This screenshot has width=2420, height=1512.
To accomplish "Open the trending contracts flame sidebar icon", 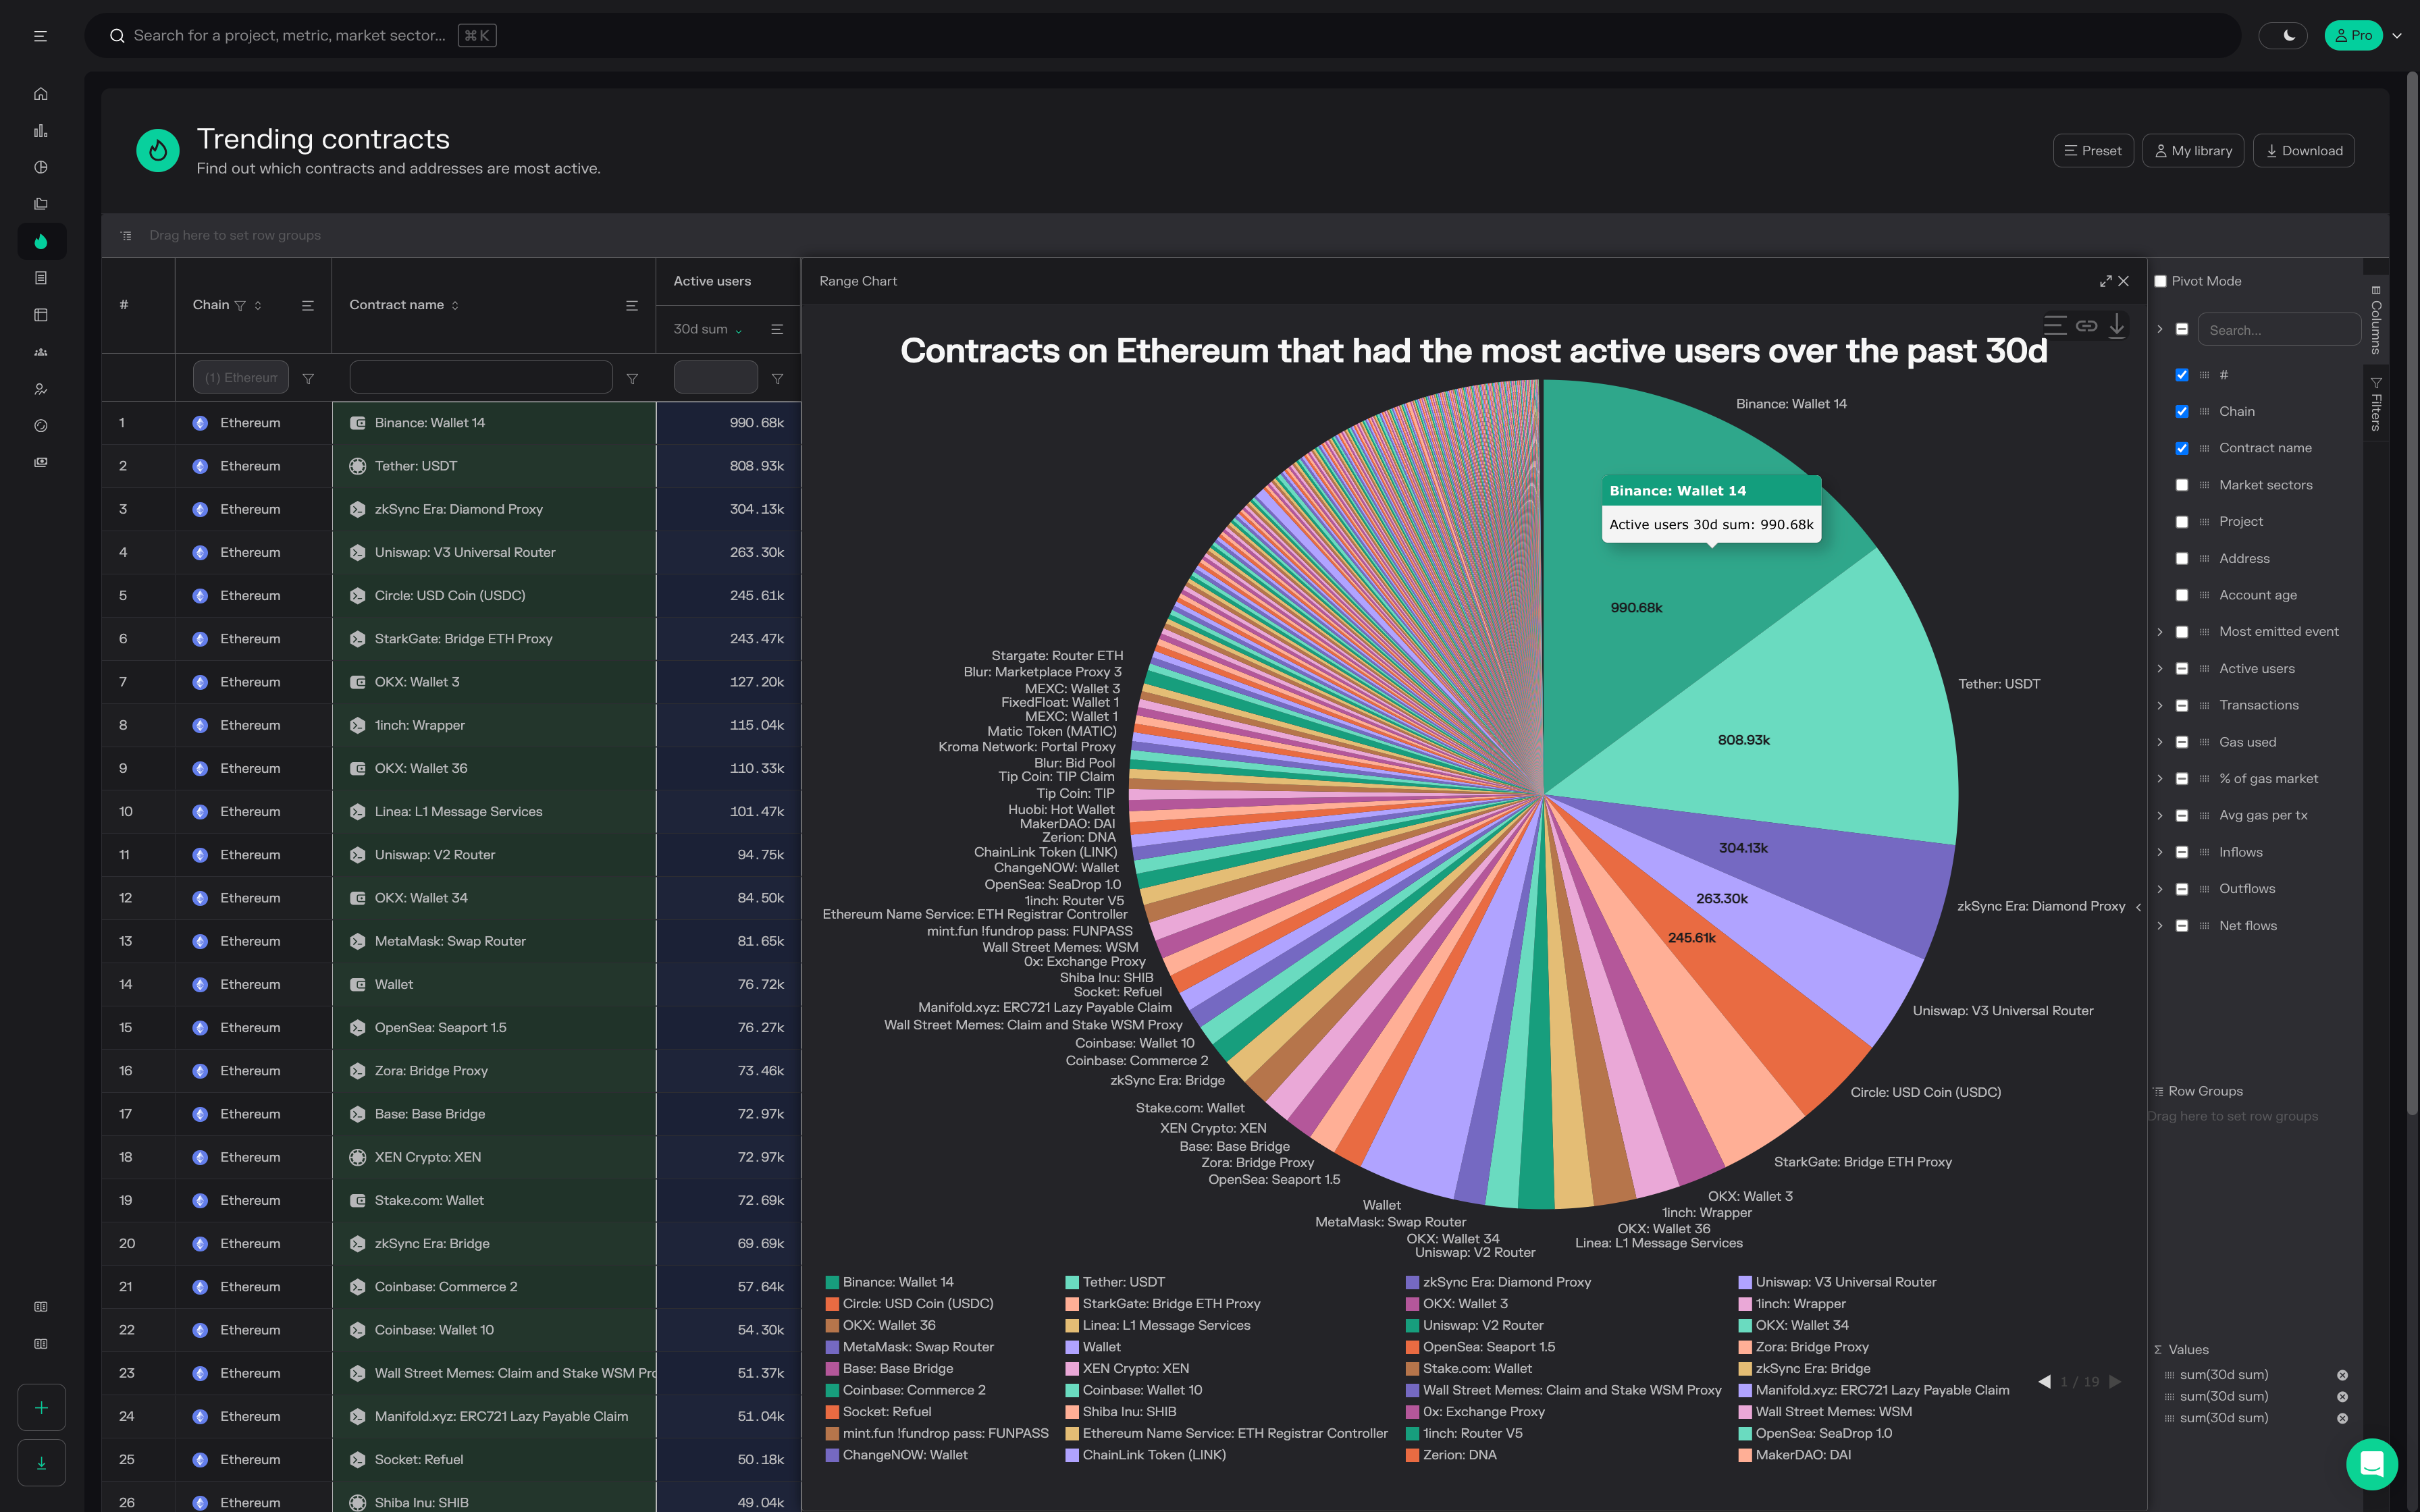I will coord(41,241).
